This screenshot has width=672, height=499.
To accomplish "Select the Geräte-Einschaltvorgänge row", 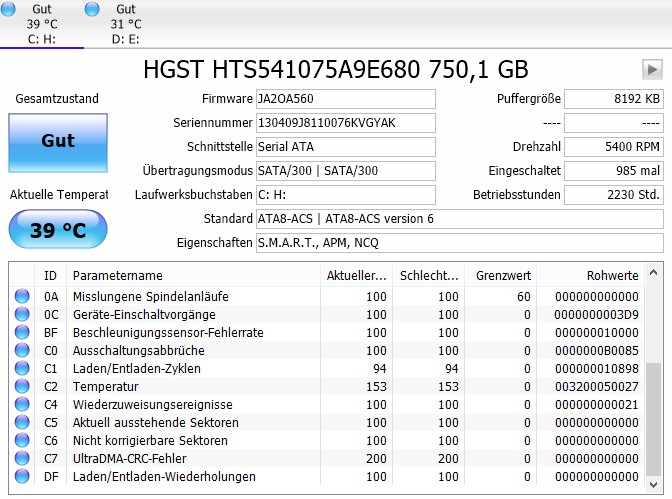I will click(327, 314).
